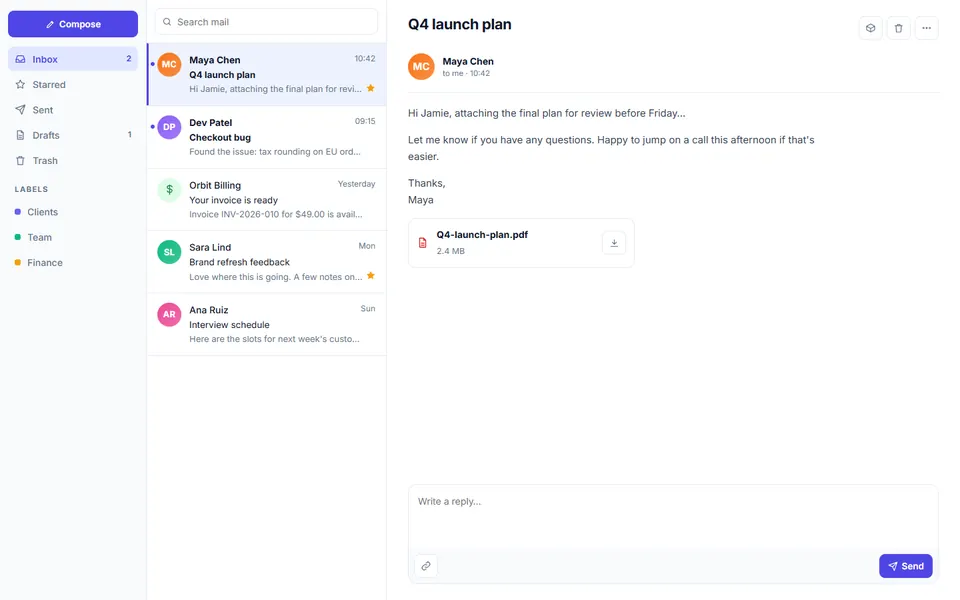Click the Search mail field
Screen dimensions: 960x600
click(266, 21)
